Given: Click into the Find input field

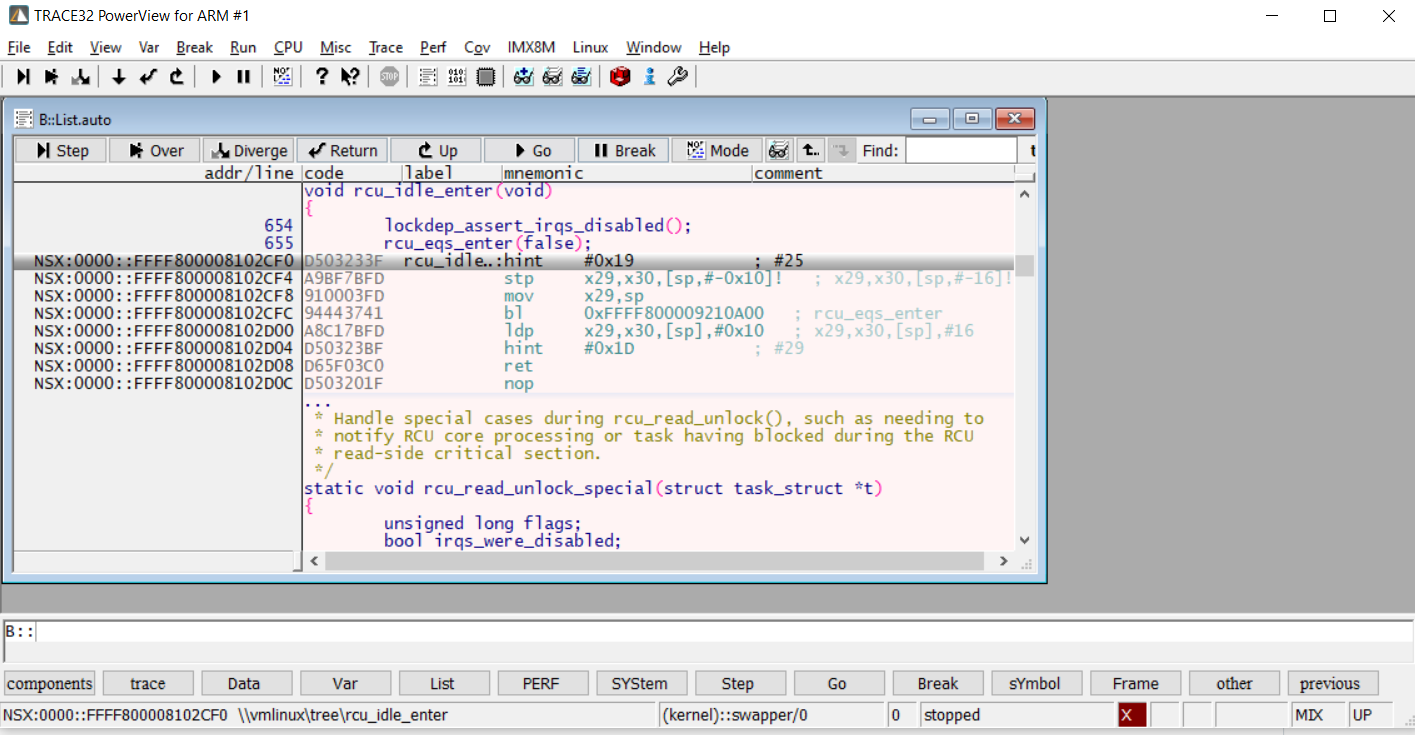Looking at the screenshot, I should 960,151.
